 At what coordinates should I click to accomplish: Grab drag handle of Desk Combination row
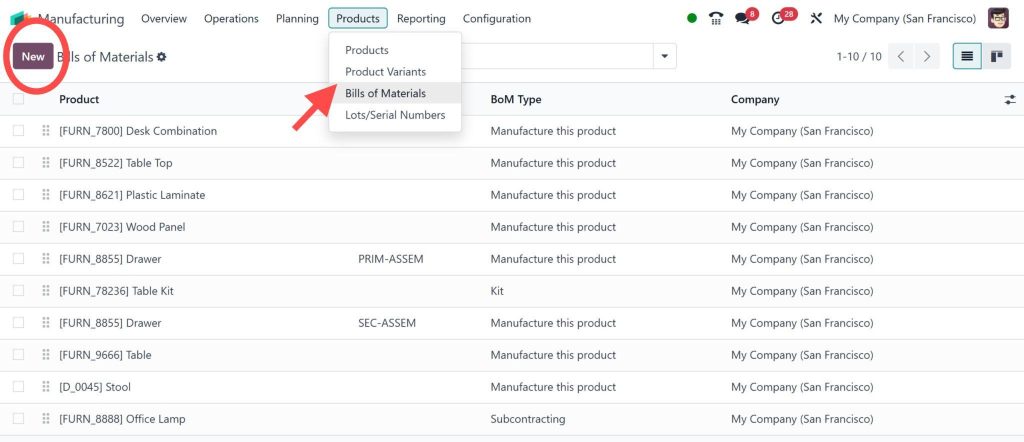click(x=46, y=131)
